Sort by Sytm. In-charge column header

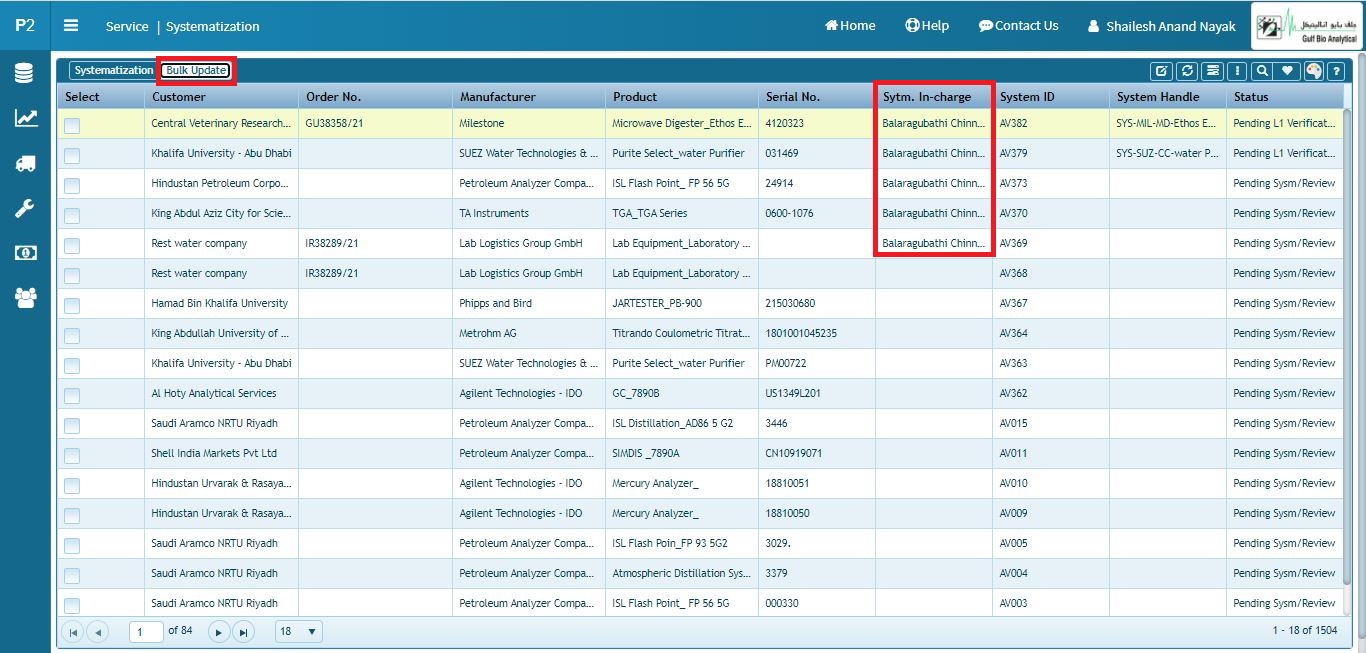[x=934, y=97]
